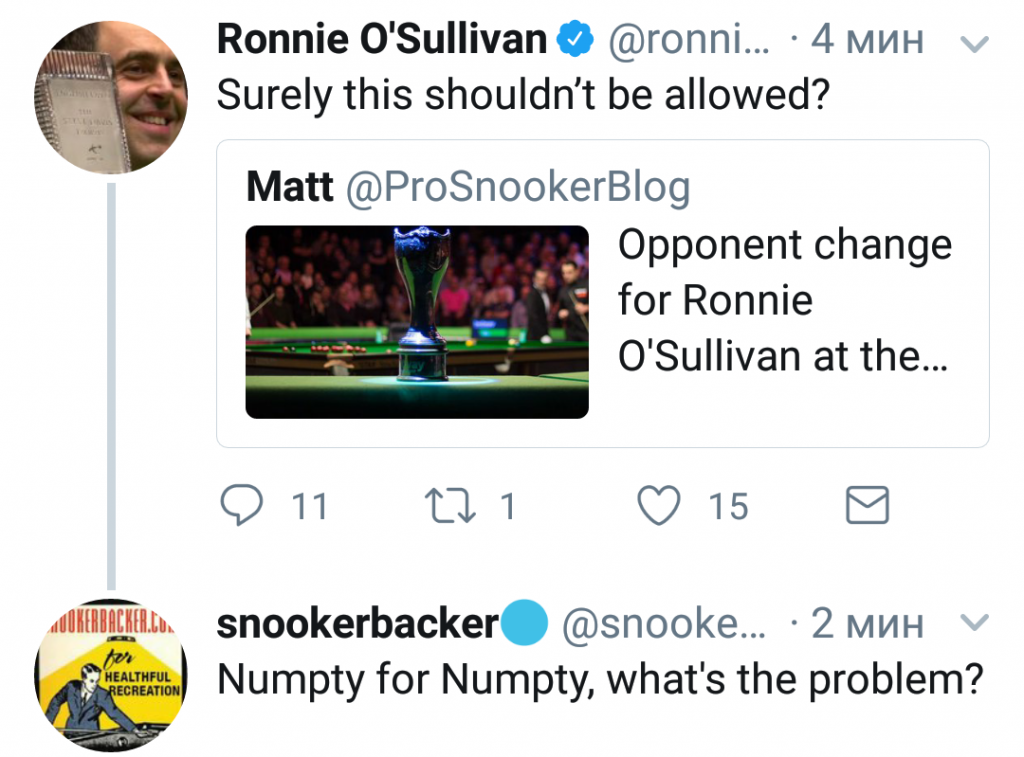Click the @ProSnookerBlog handle in quoted tweet
The image size is (1024, 757).
point(517,187)
